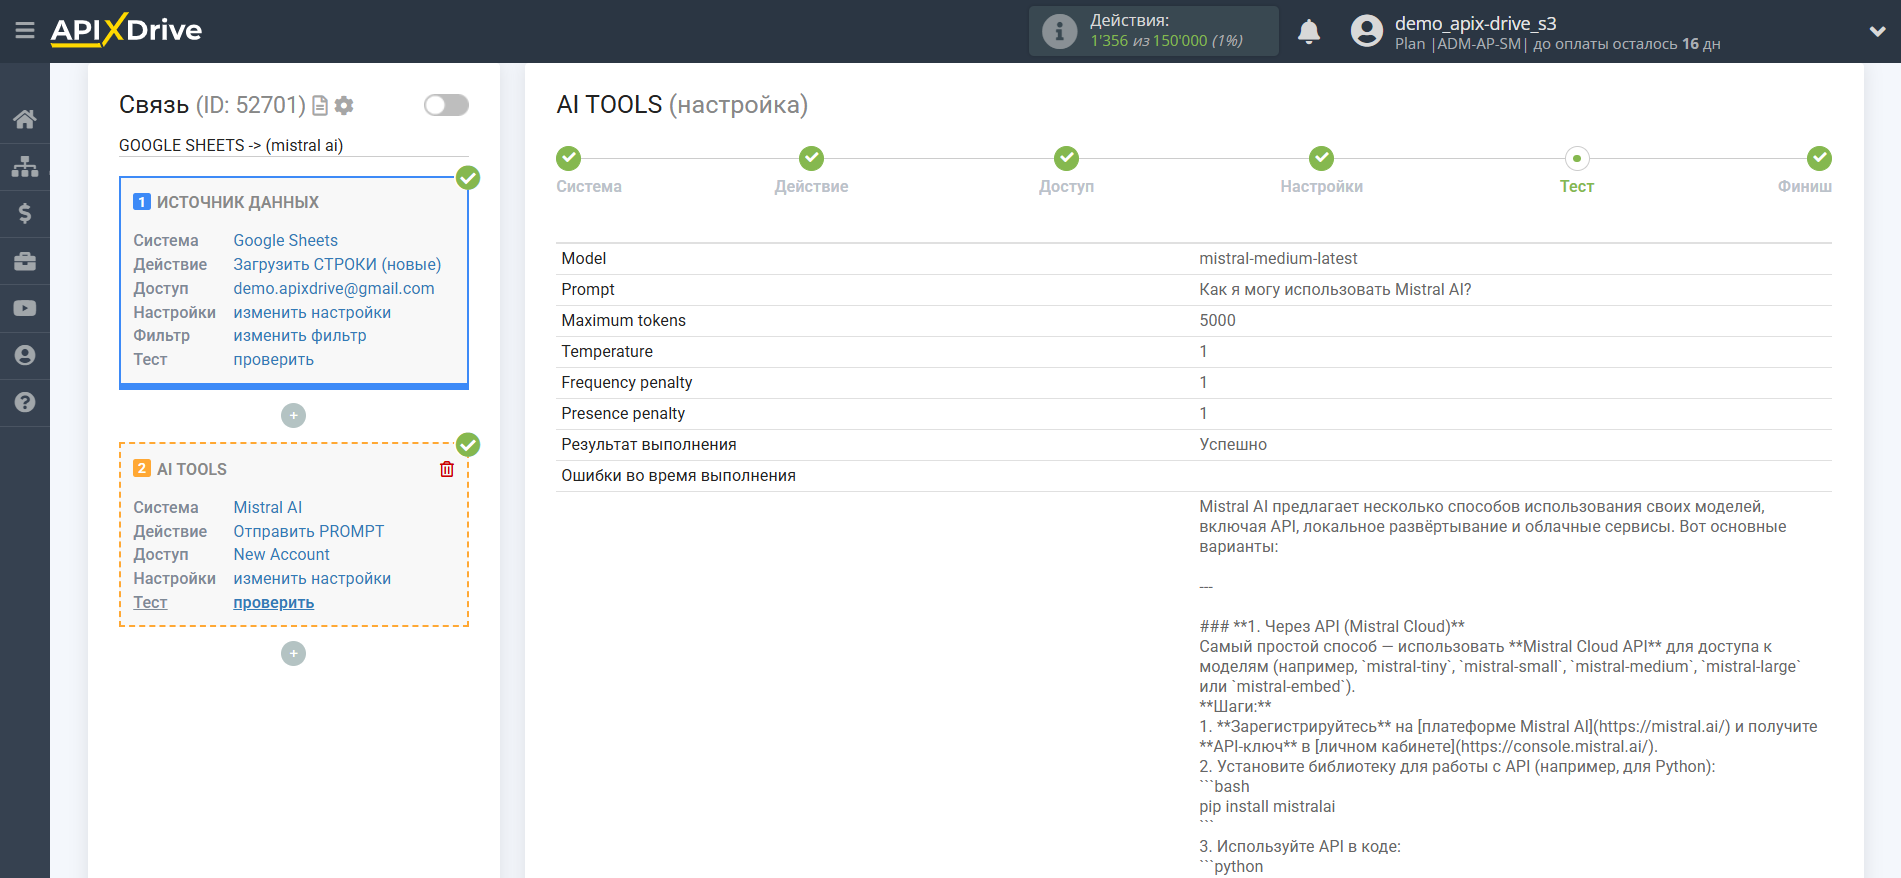The width and height of the screenshot is (1901, 878).
Task: Open the hamburger menu
Action: (x=25, y=31)
